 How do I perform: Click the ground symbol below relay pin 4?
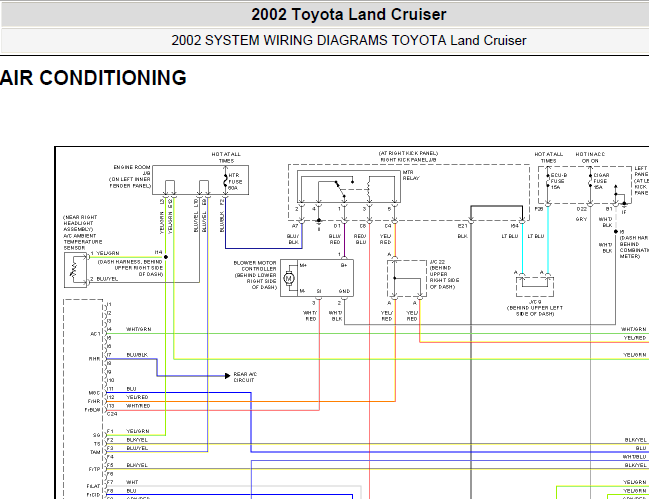[319, 225]
